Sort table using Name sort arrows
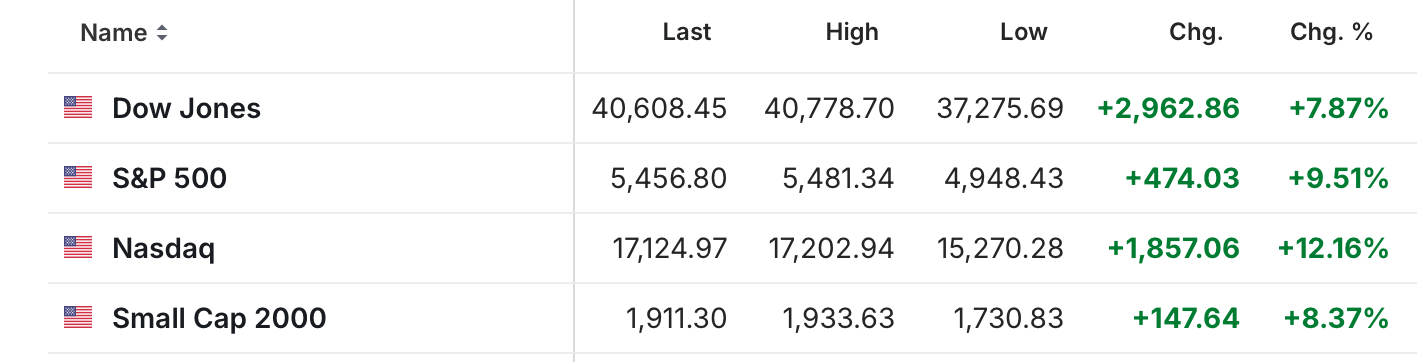 (161, 33)
